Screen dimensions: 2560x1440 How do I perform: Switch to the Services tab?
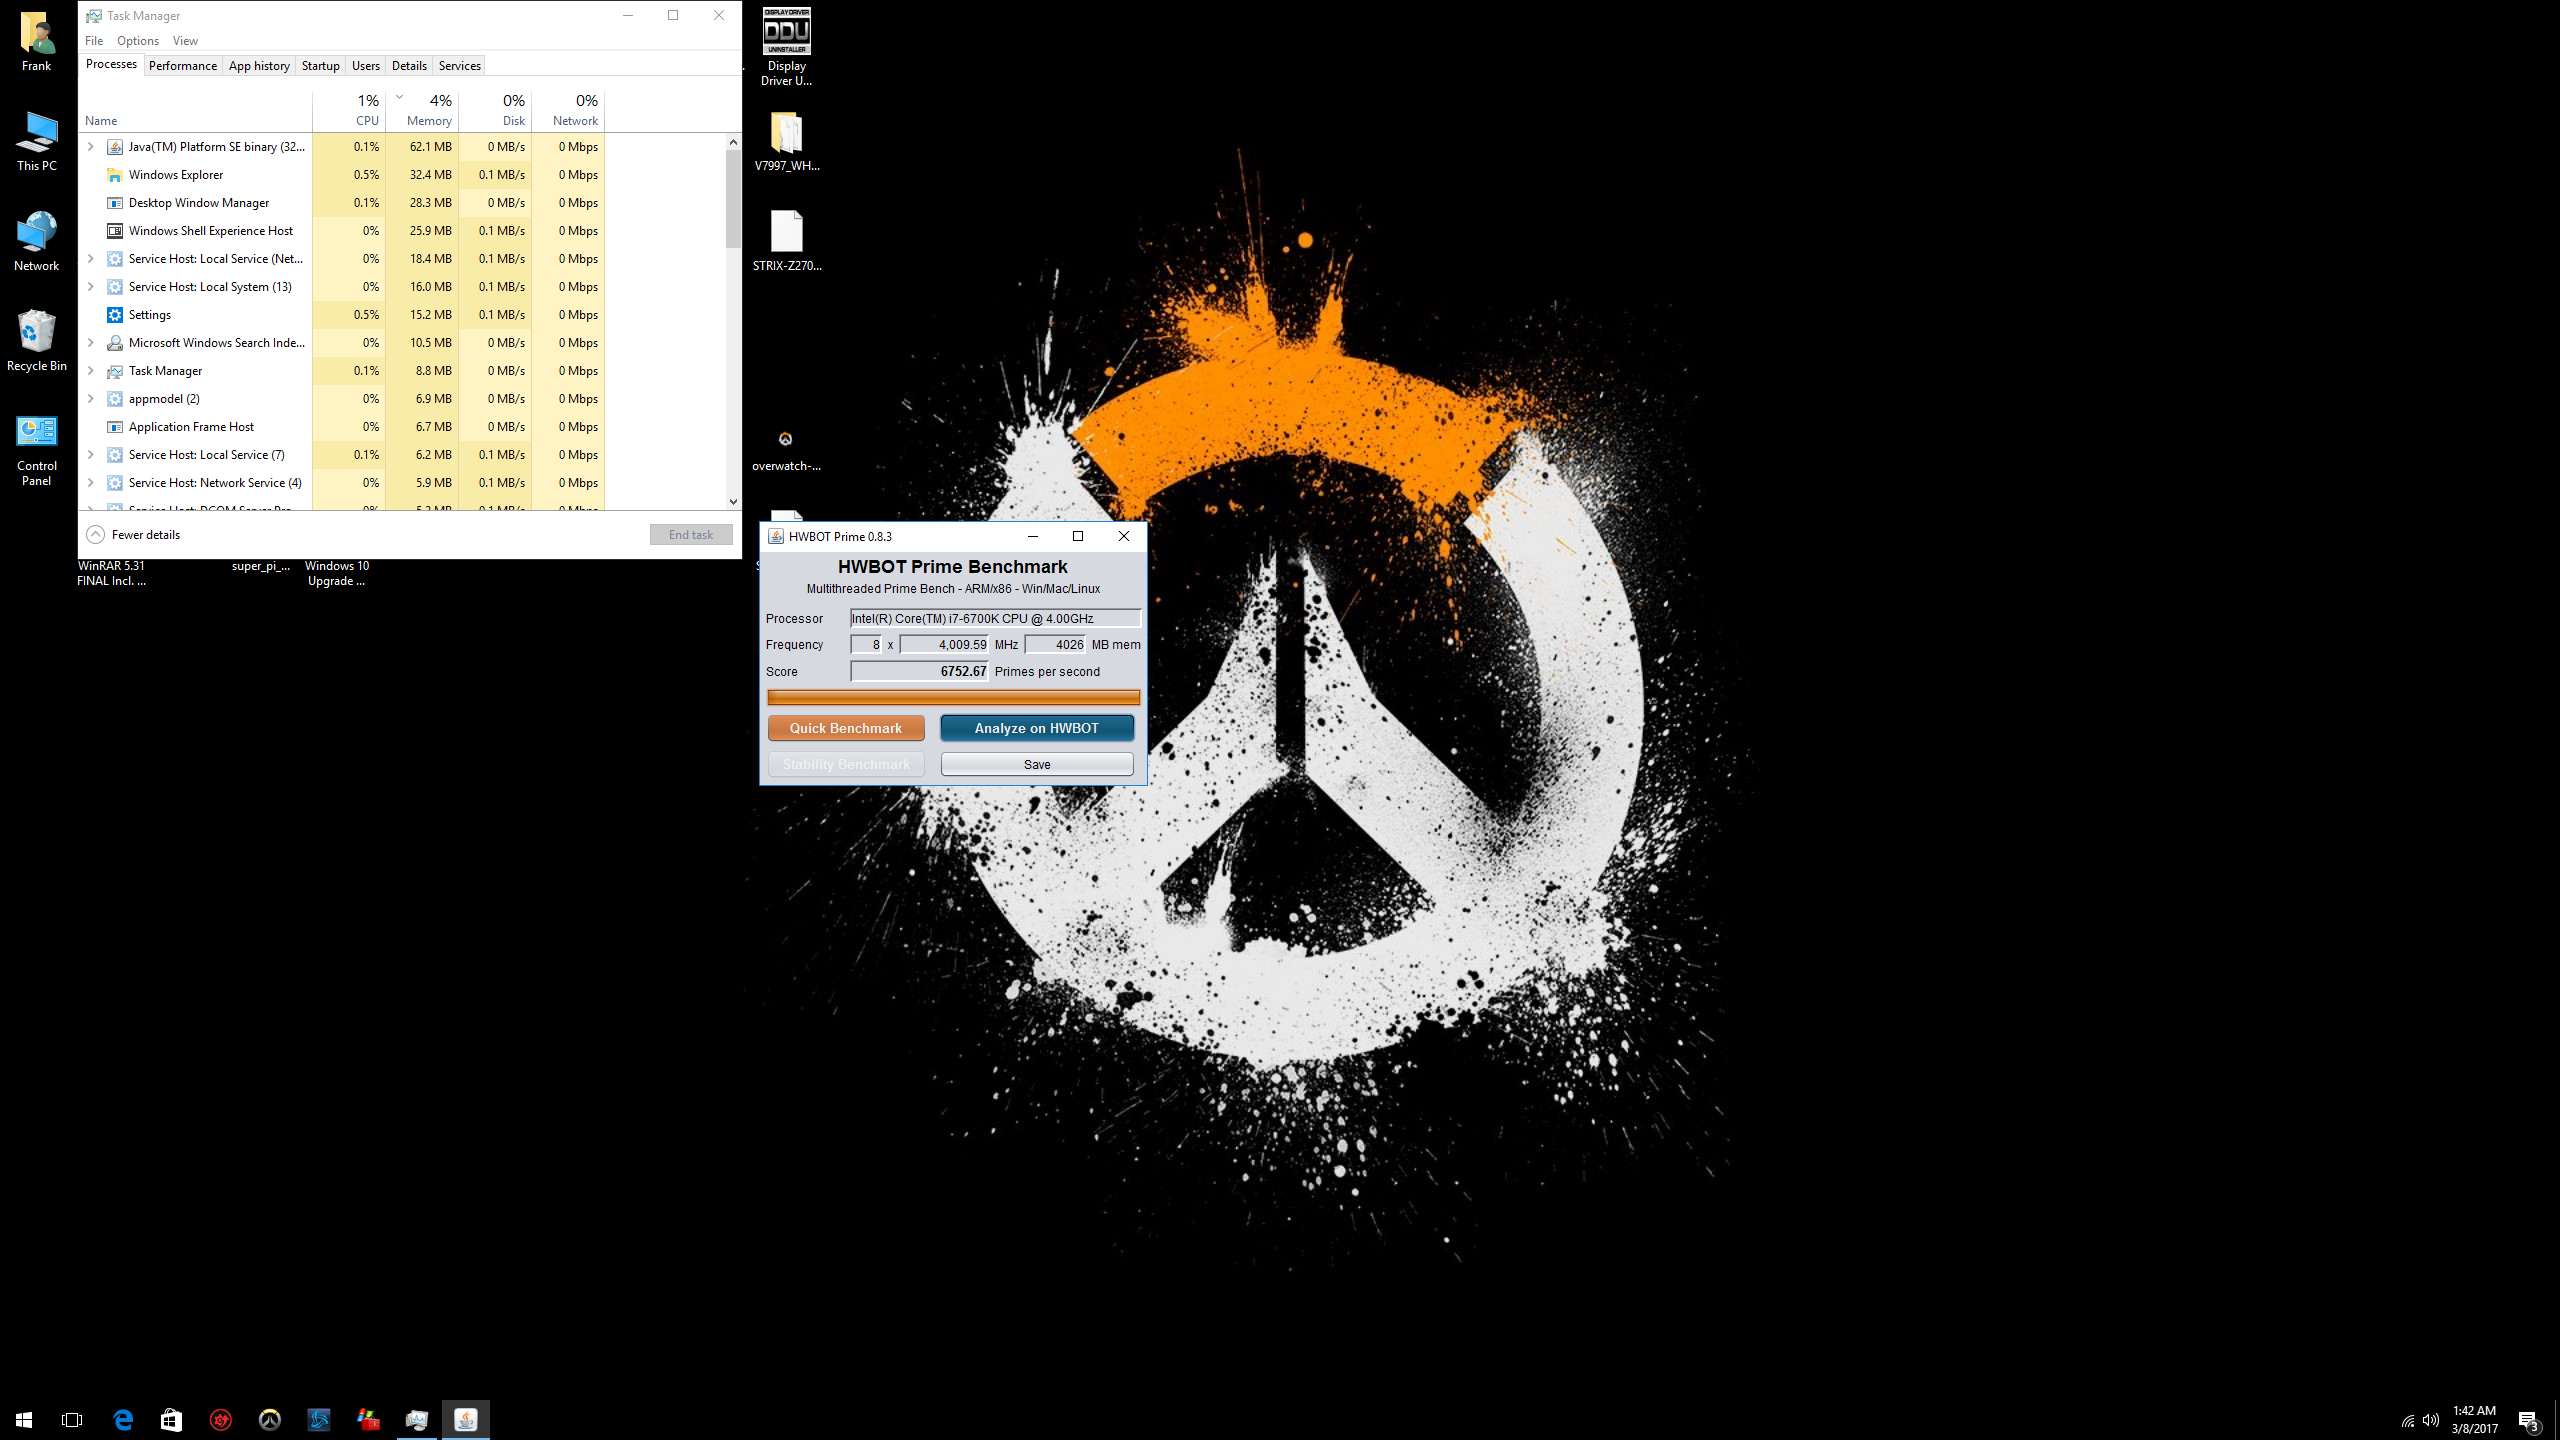tap(460, 66)
